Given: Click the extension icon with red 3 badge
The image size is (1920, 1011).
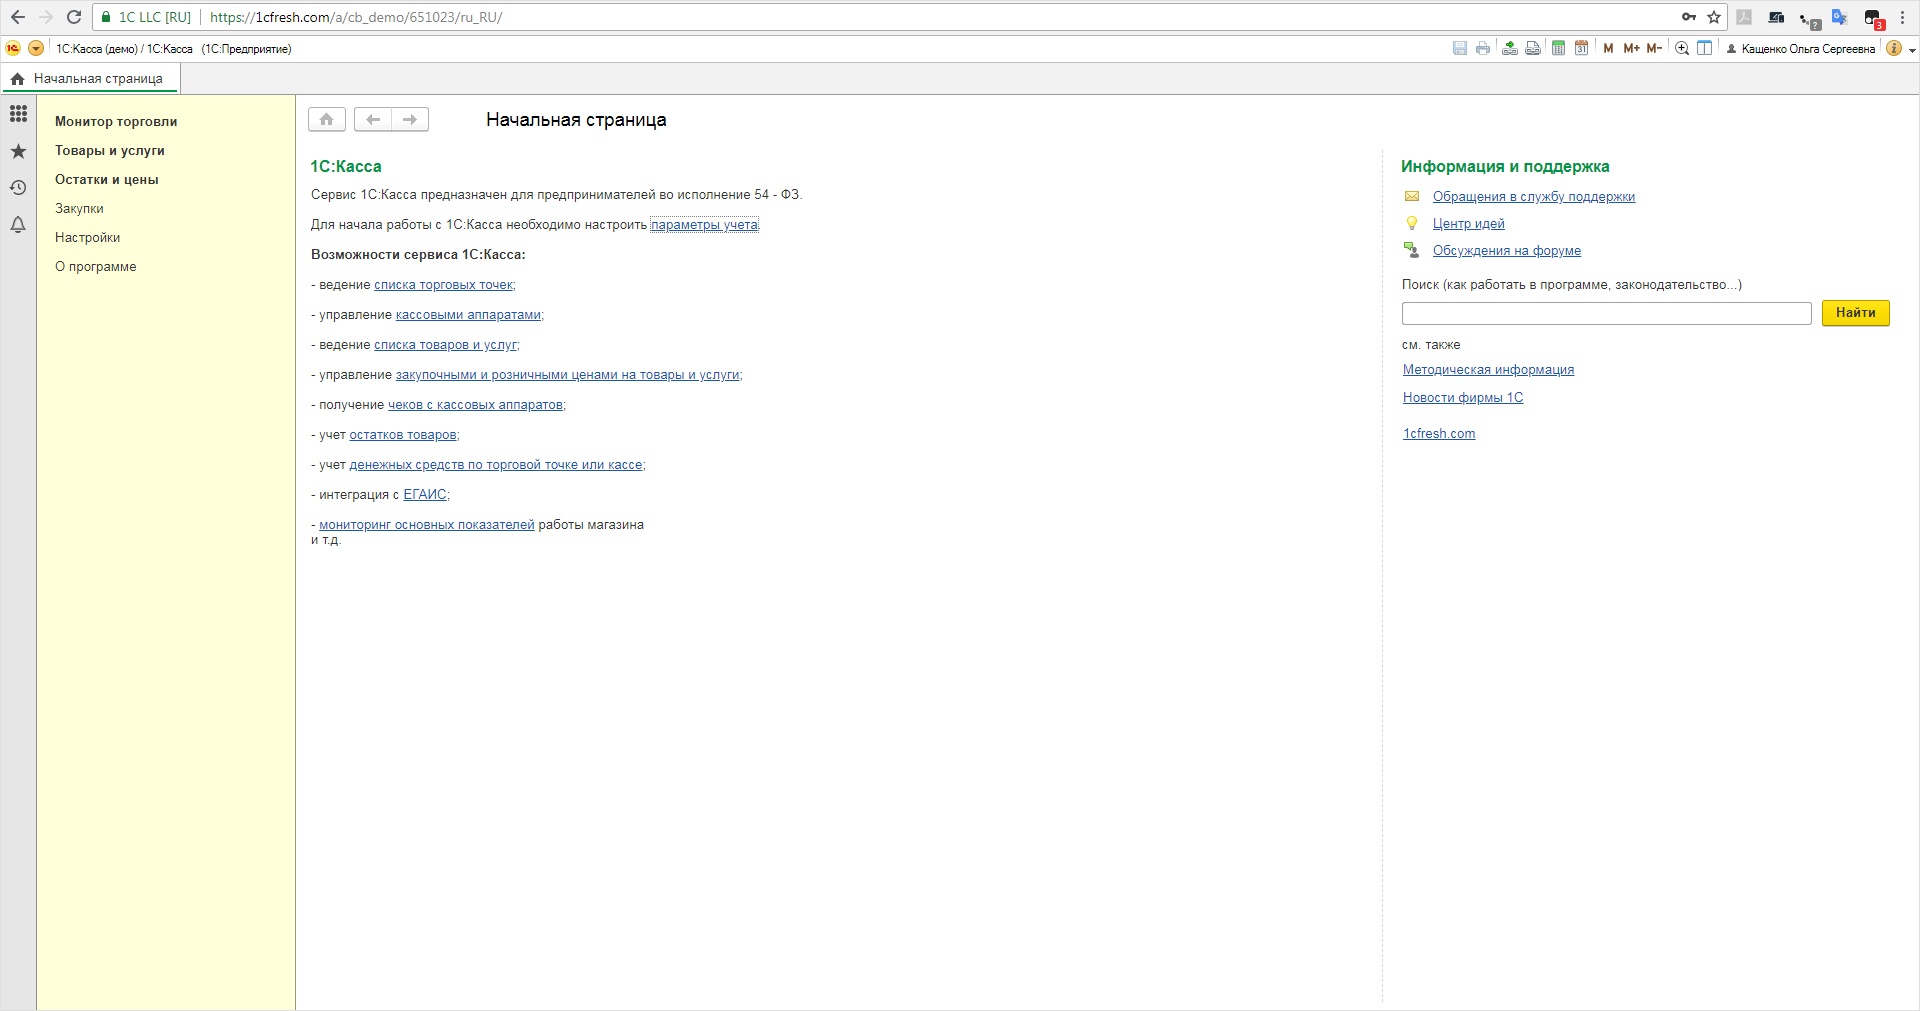Looking at the screenshot, I should [1874, 18].
